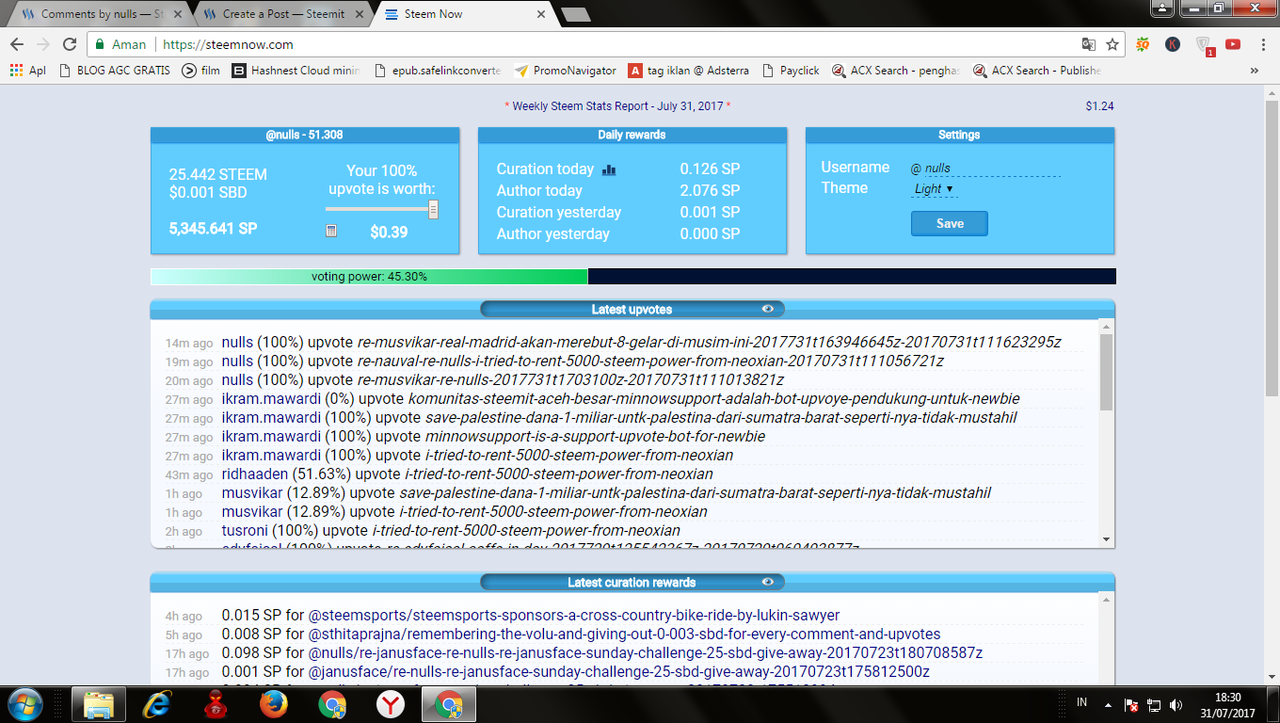Open the Theme dropdown set to Light
This screenshot has height=723, width=1280.
click(x=934, y=189)
